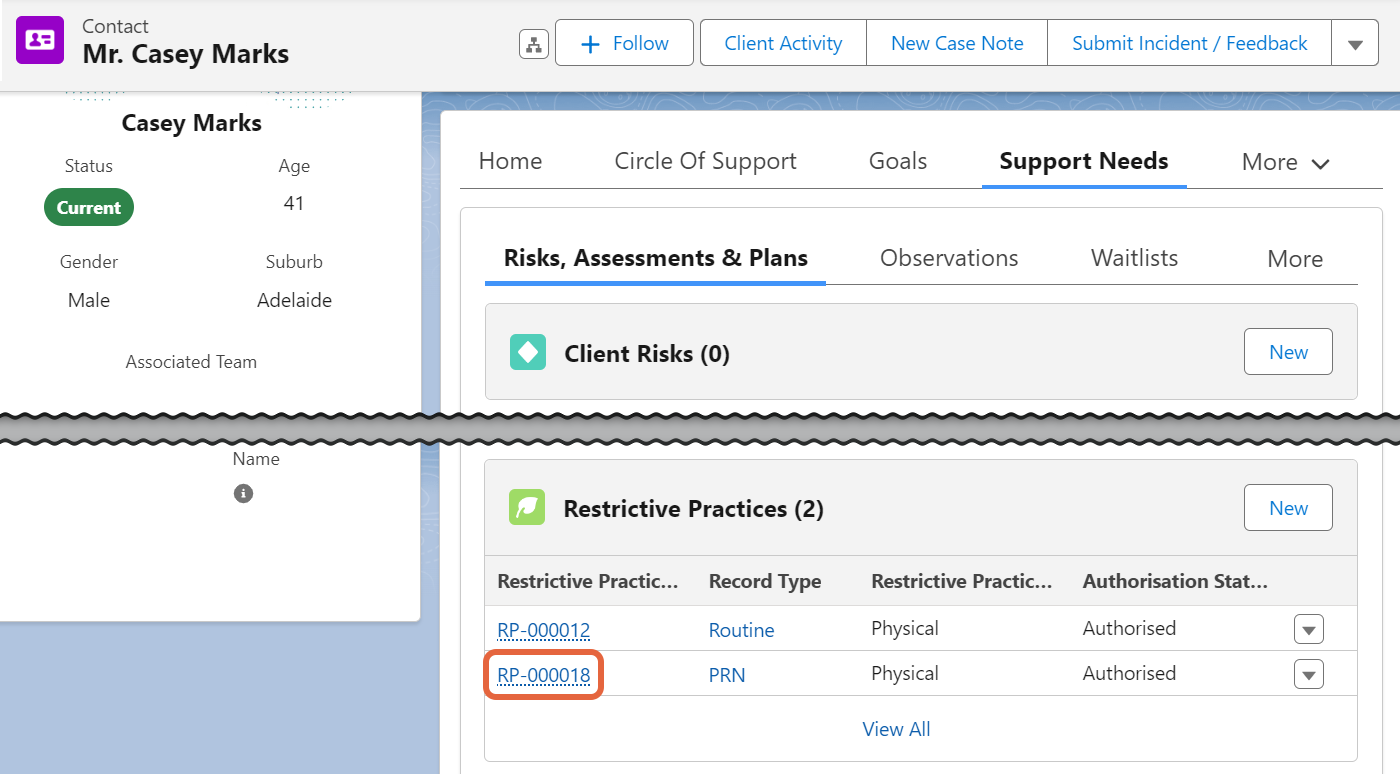Image resolution: width=1400 pixels, height=774 pixels.
Task: Click View All under Restrictive Practices
Action: tap(896, 729)
